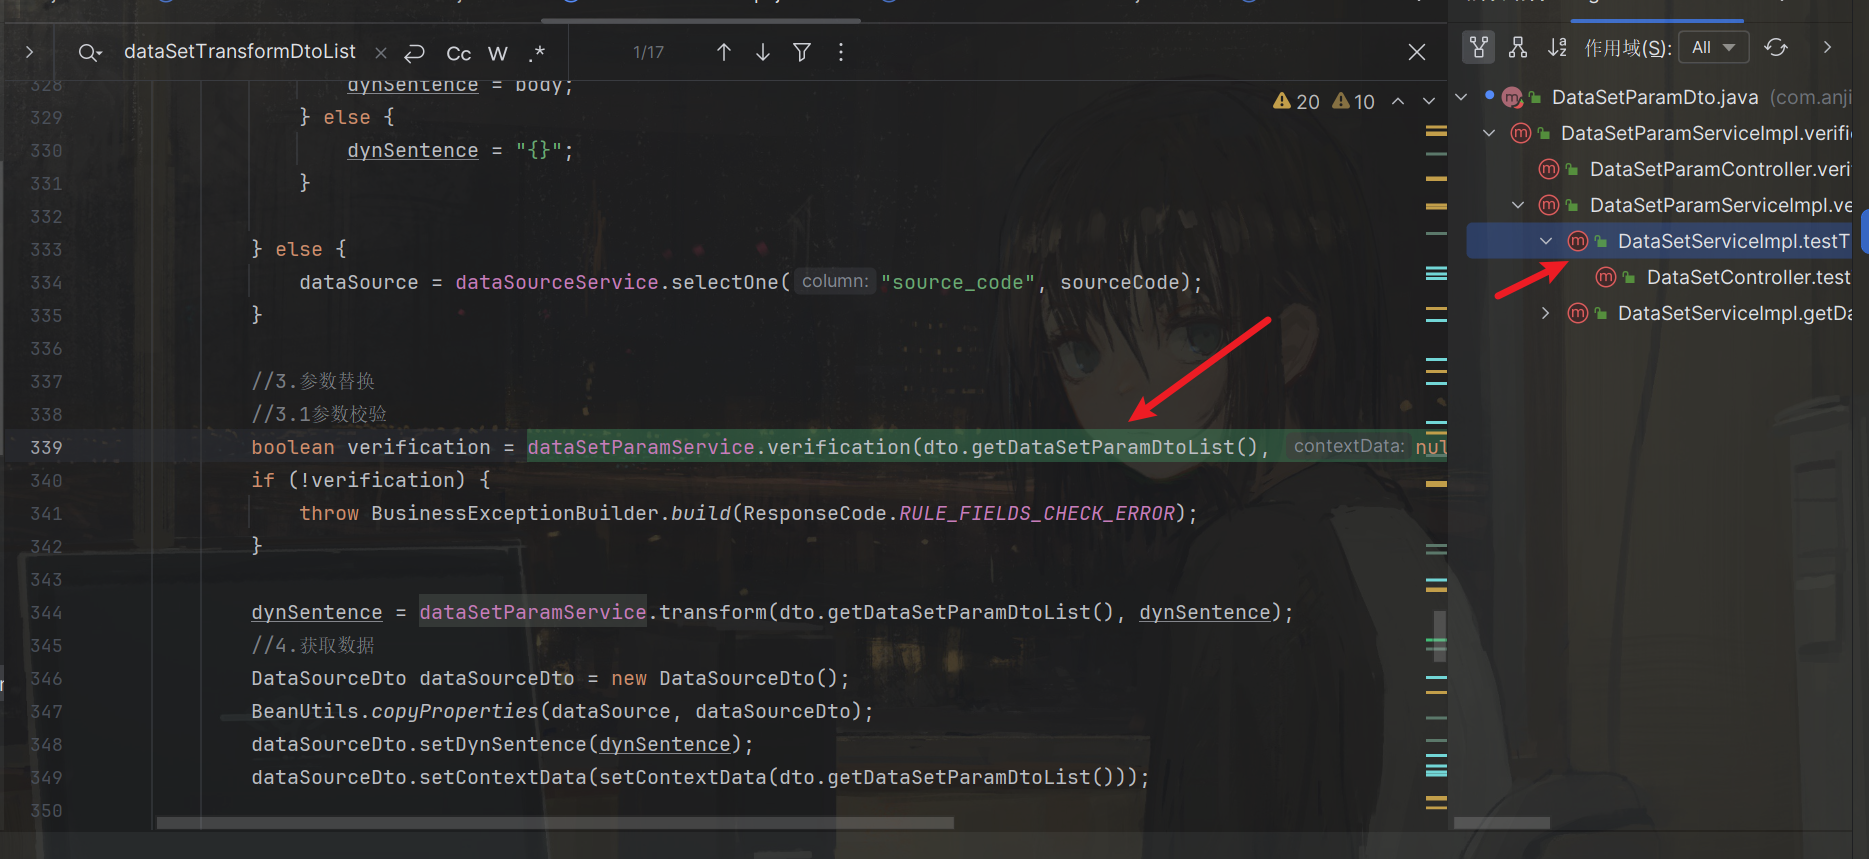1869x859 pixels.
Task: Open the scope All dropdown
Action: pyautogui.click(x=1713, y=47)
